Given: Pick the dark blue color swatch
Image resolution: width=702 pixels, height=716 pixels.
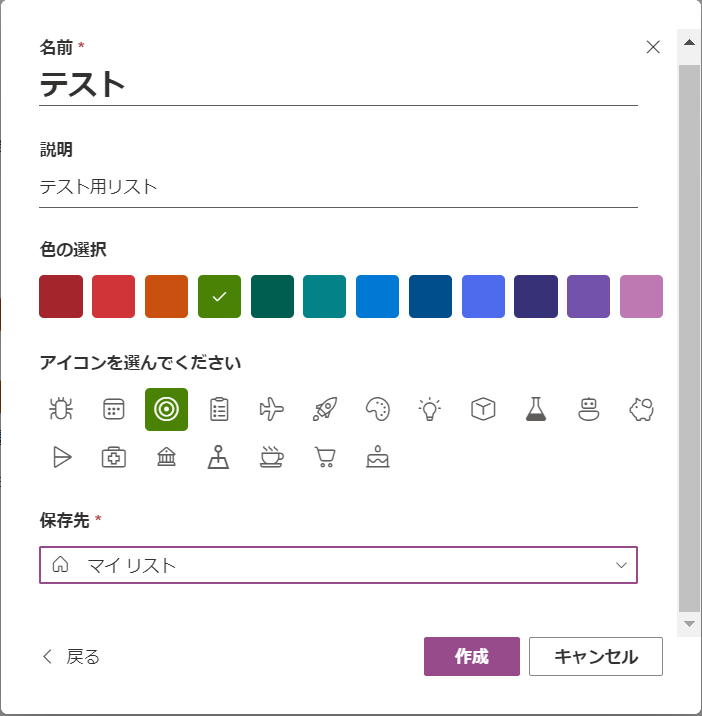Looking at the screenshot, I should (x=430, y=296).
